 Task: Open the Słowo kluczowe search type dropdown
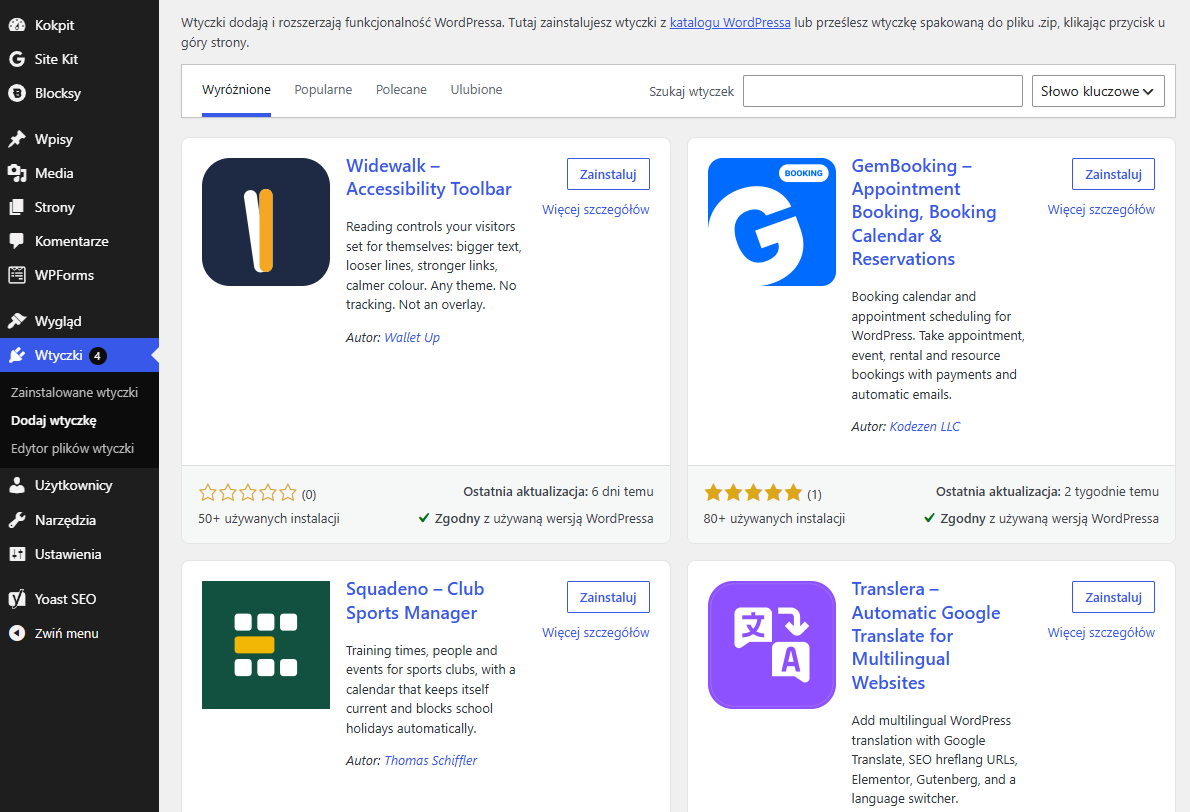pyautogui.click(x=1097, y=91)
